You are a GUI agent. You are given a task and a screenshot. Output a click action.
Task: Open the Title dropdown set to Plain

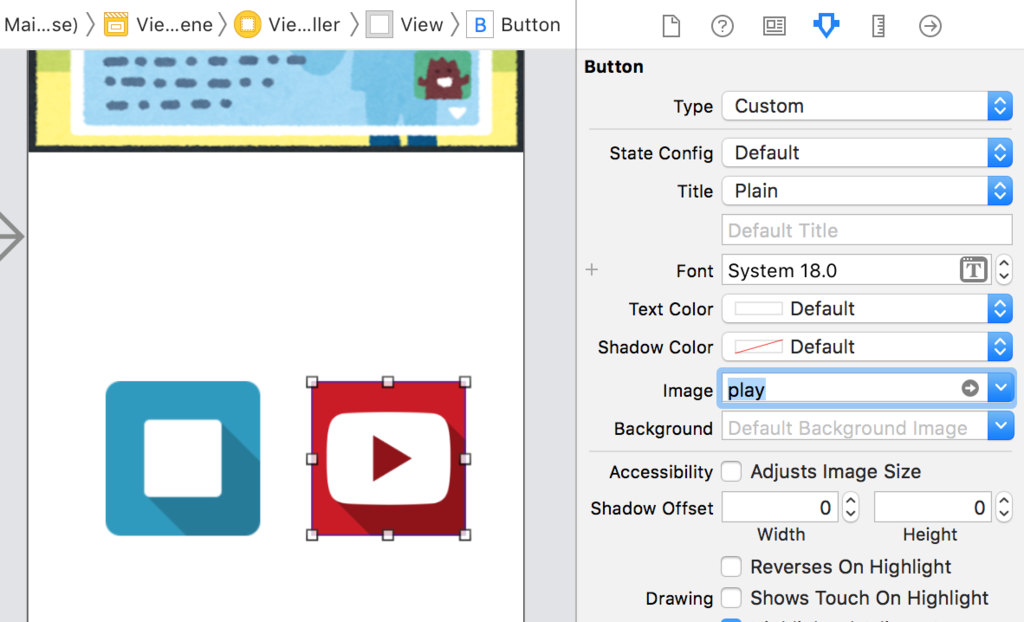(867, 191)
